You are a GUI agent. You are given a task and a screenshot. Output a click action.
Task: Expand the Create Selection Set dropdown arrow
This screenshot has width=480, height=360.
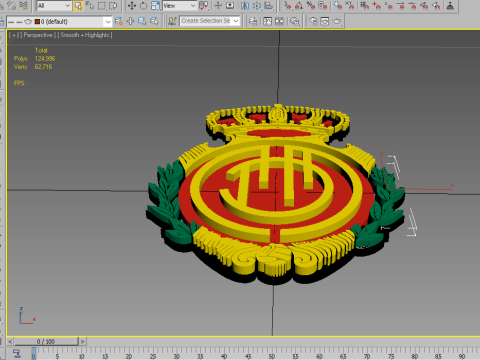[236, 21]
